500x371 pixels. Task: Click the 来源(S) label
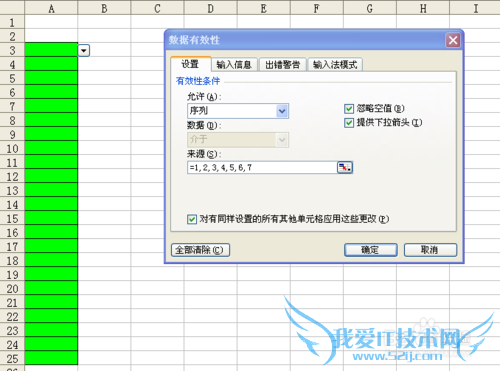coord(204,154)
